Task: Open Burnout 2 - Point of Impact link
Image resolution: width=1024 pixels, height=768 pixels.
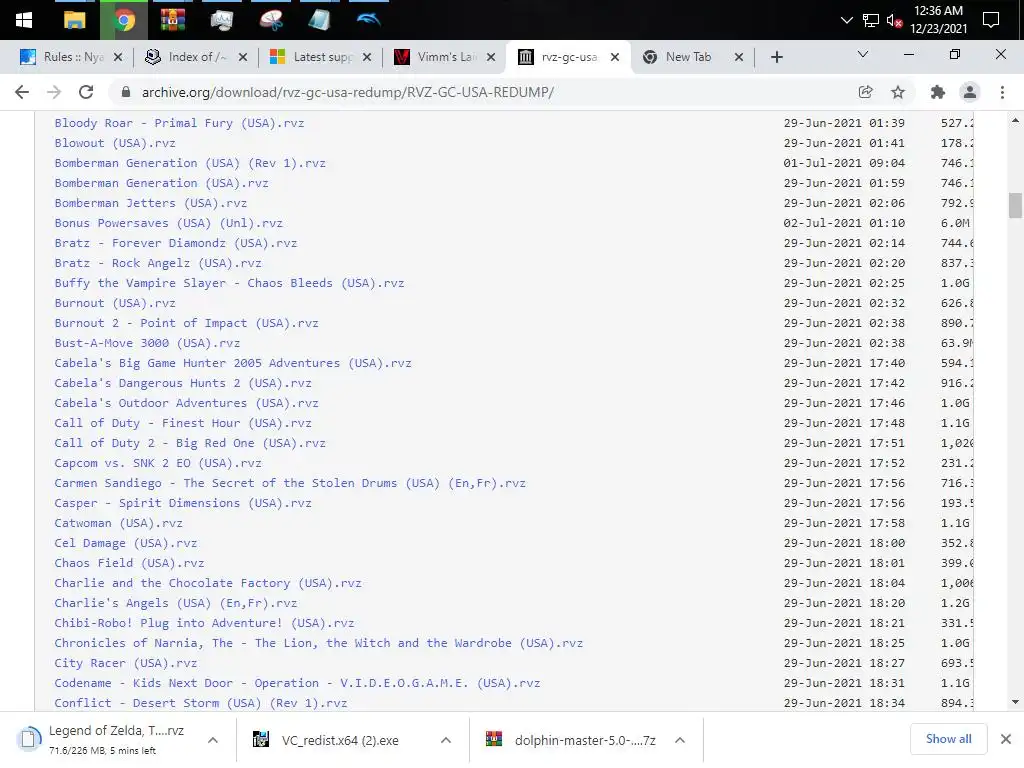Action: pos(186,323)
